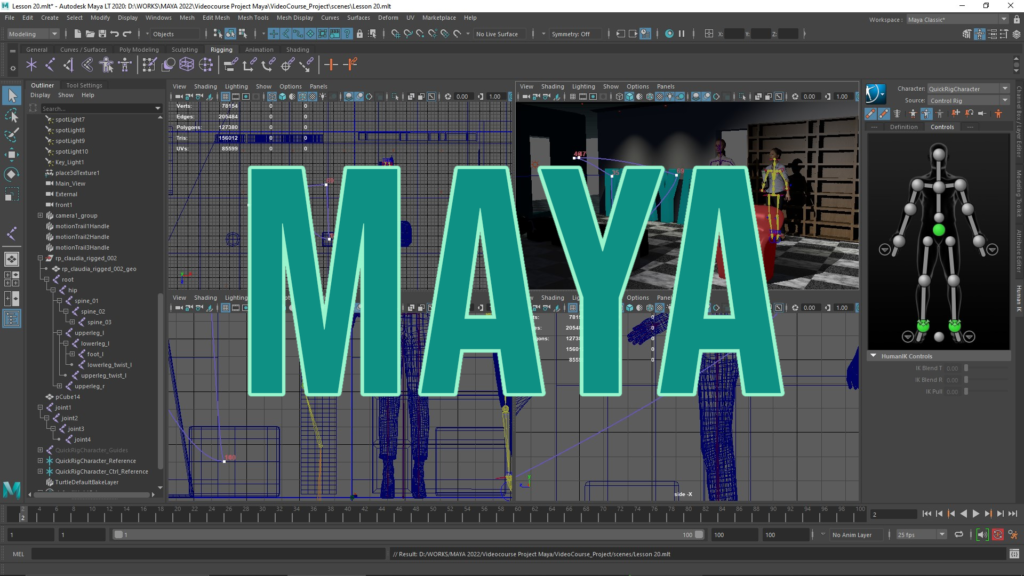The width and height of the screenshot is (1024, 576).
Task: Toggle snap to curves
Action: 408,34
